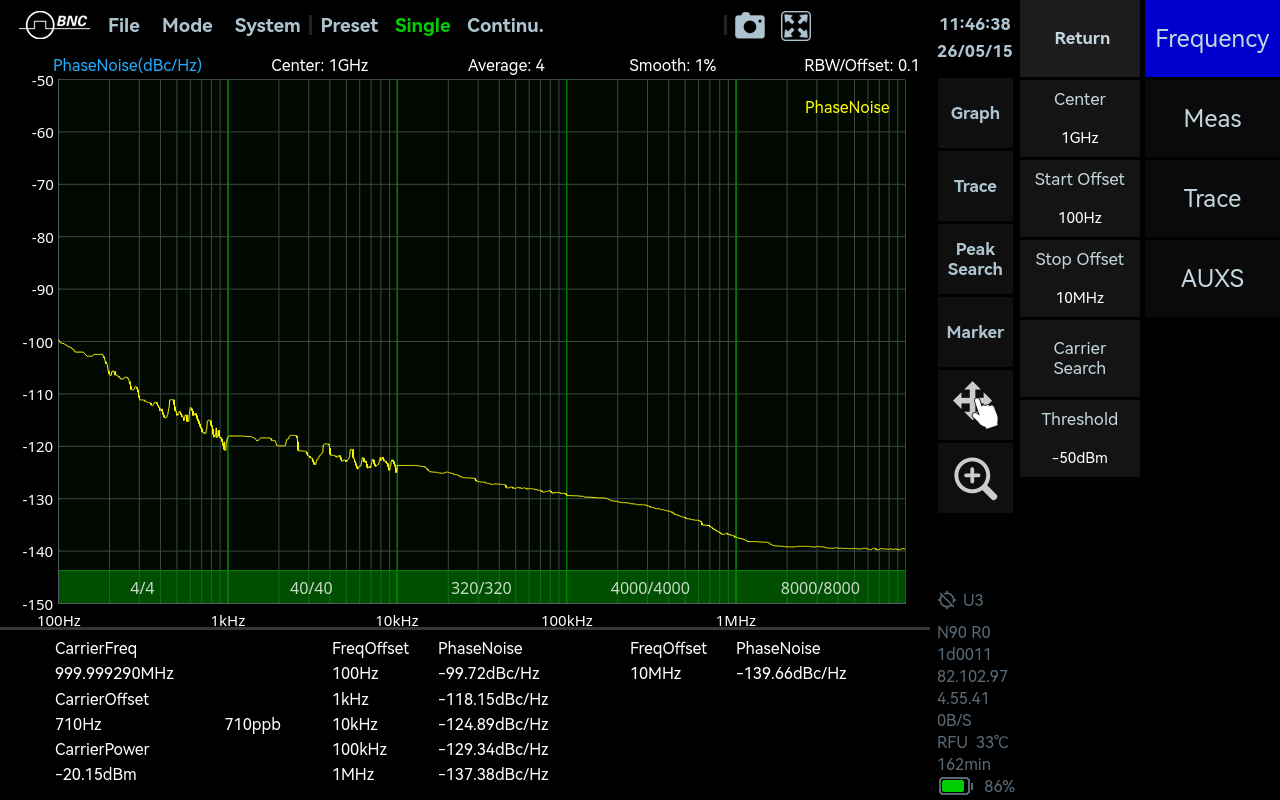The image size is (1280, 800).
Task: Open the Marker menu
Action: click(975, 332)
